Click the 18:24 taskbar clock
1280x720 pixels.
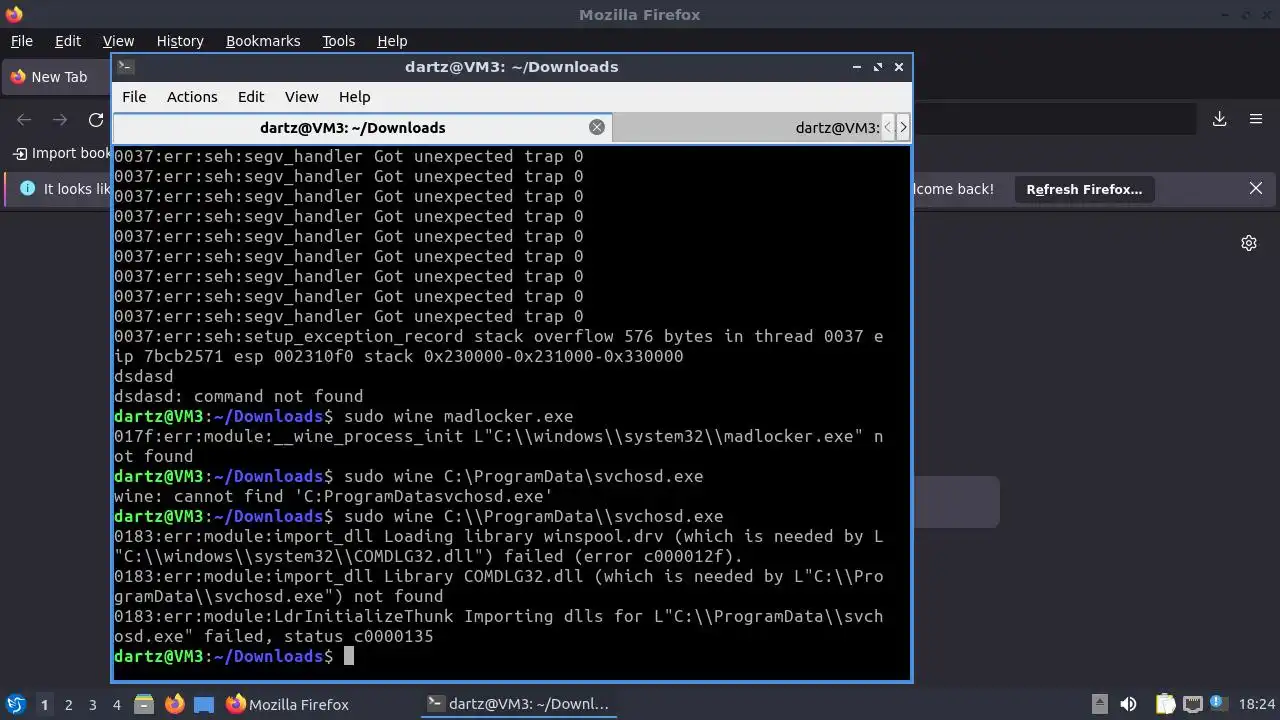click(x=1258, y=704)
